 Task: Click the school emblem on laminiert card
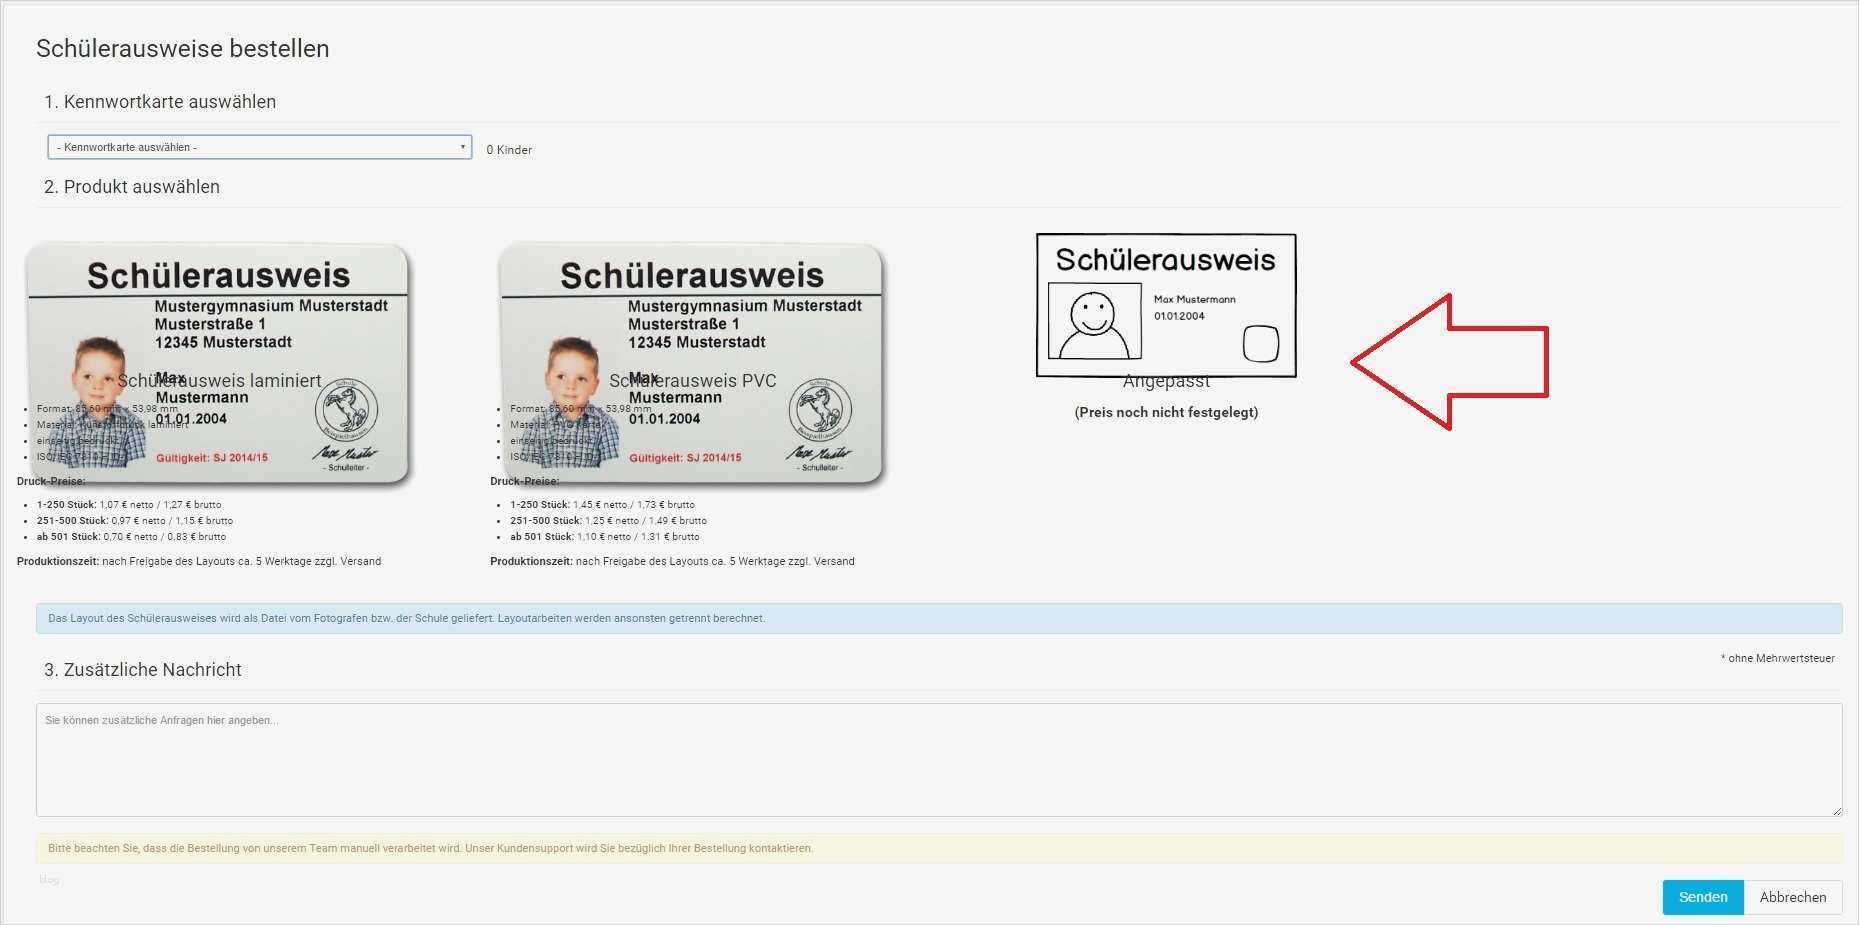(x=348, y=410)
